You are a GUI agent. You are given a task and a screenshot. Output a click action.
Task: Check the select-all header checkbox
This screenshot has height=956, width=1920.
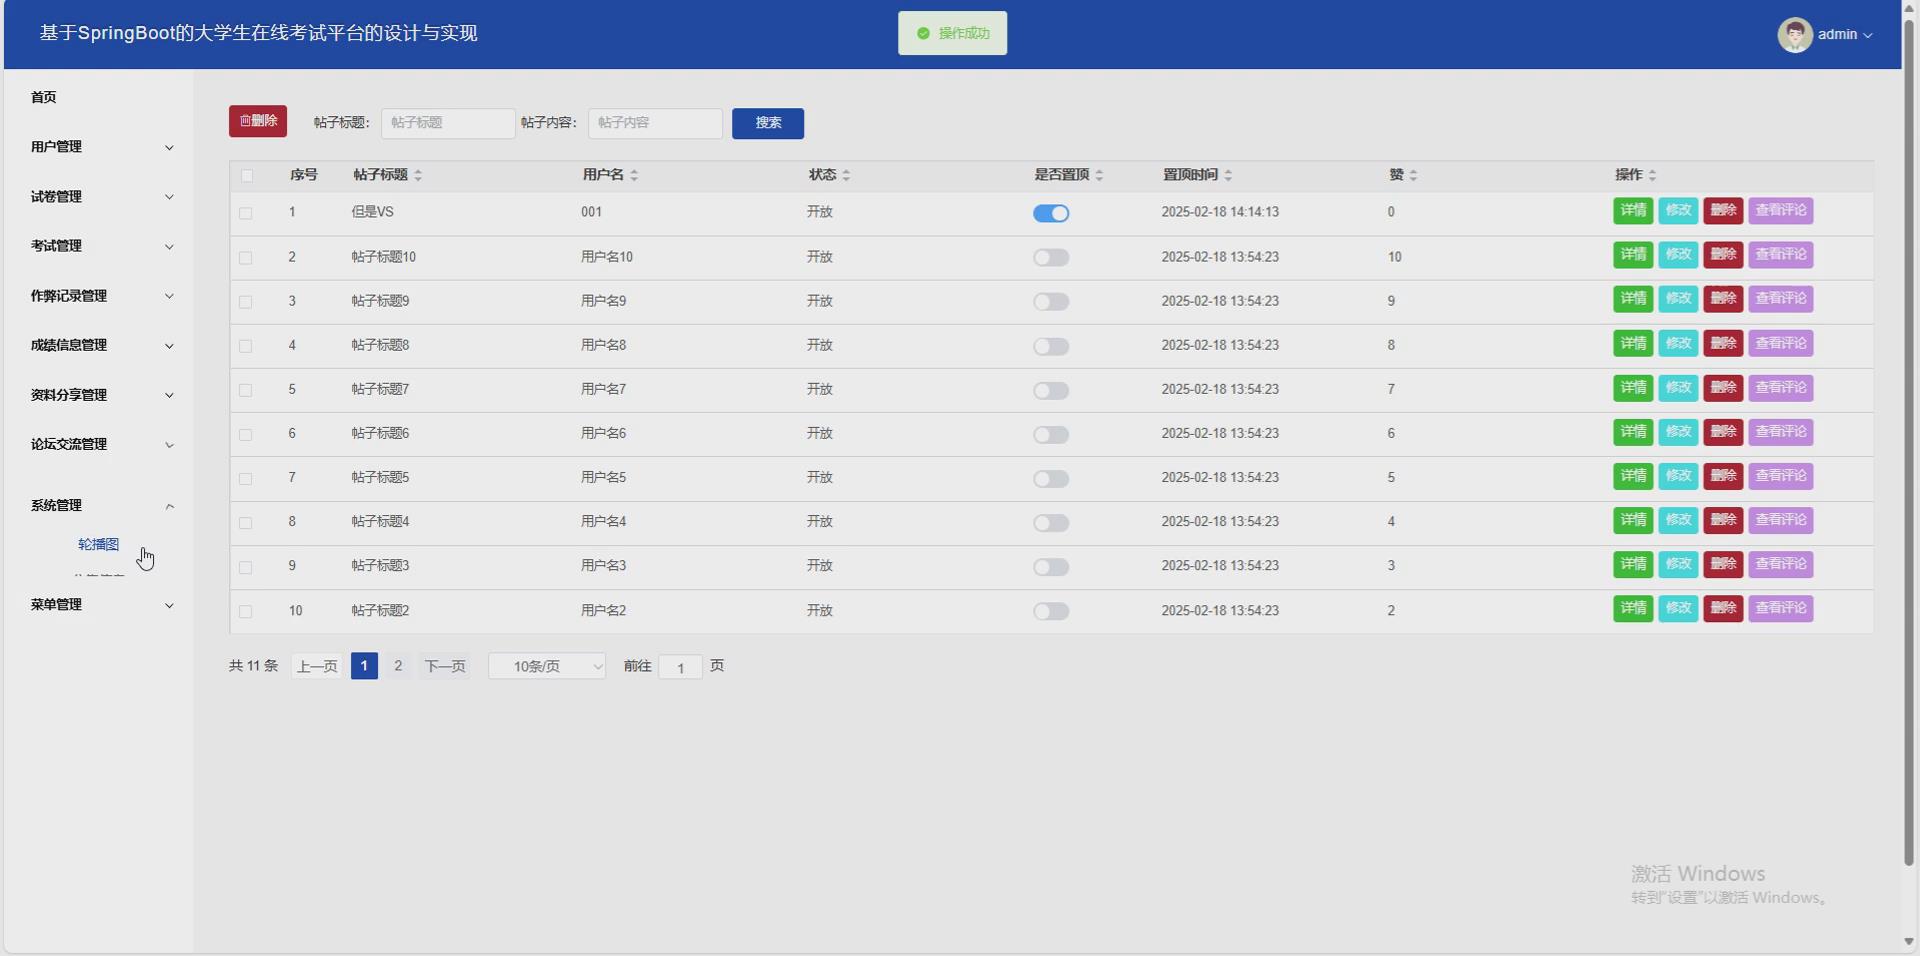(247, 176)
